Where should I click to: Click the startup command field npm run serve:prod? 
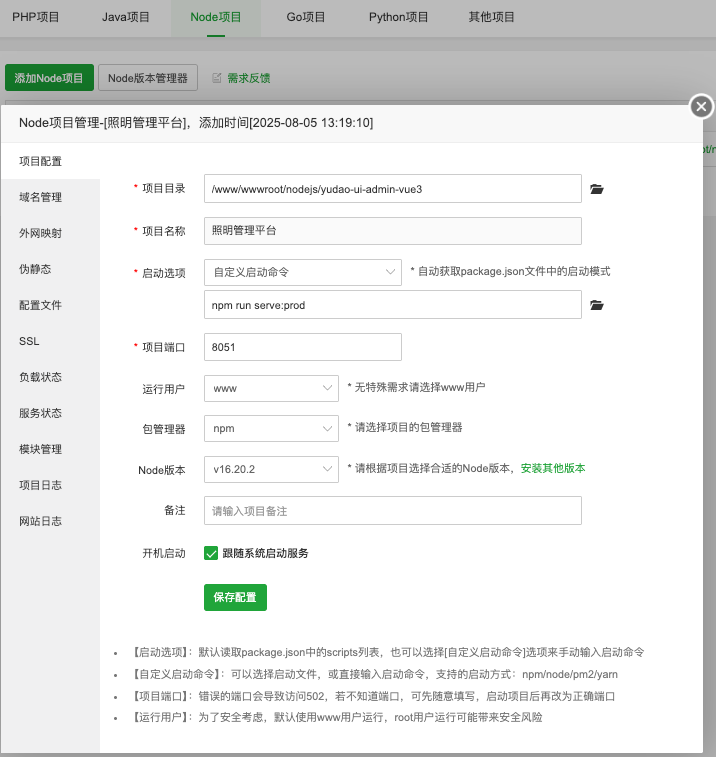pyautogui.click(x=393, y=305)
